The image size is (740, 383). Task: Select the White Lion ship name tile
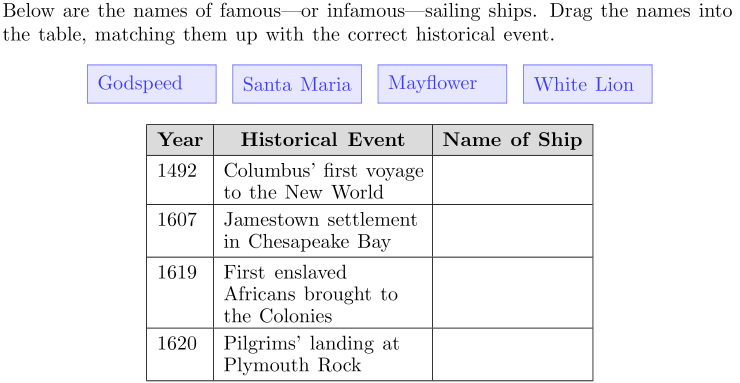pyautogui.click(x=588, y=84)
